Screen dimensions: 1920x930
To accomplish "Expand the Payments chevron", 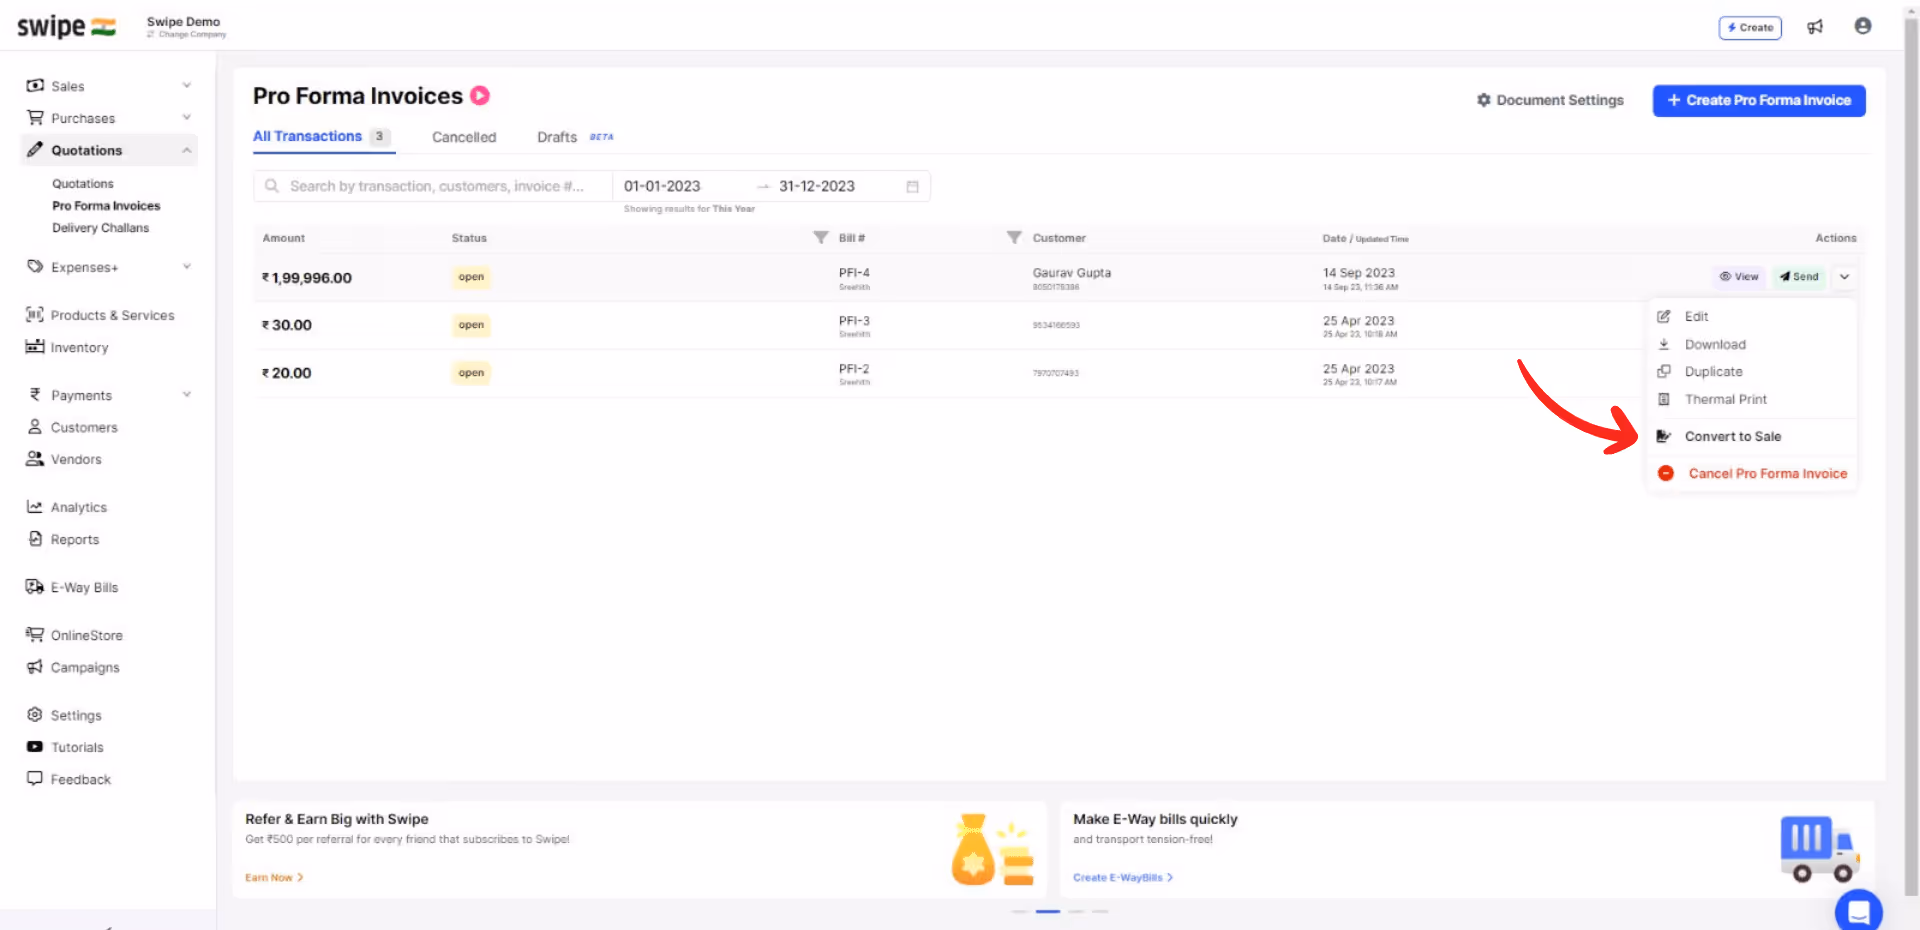I will tap(186, 395).
